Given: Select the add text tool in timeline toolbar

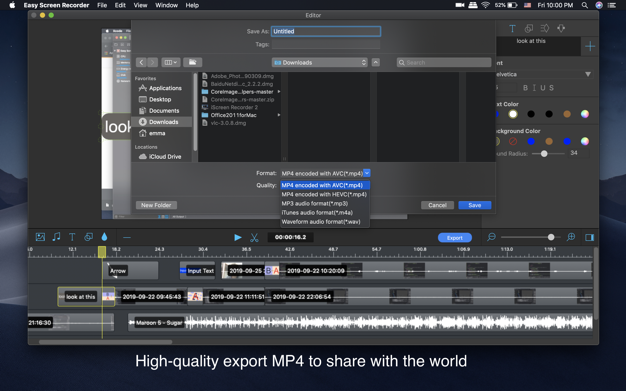Looking at the screenshot, I should click(72, 237).
